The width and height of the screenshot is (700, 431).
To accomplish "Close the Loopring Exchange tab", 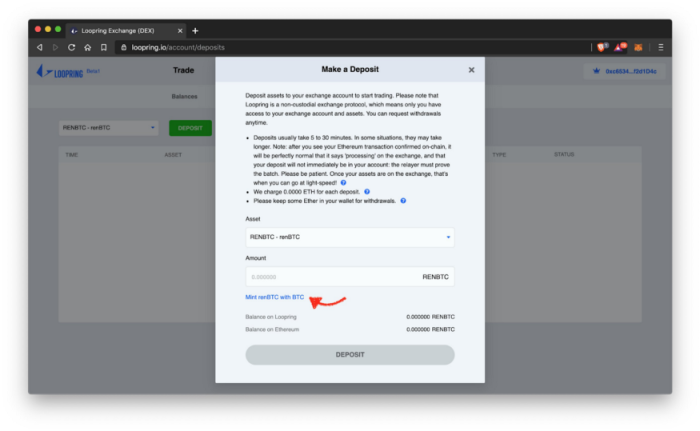I will (180, 31).
